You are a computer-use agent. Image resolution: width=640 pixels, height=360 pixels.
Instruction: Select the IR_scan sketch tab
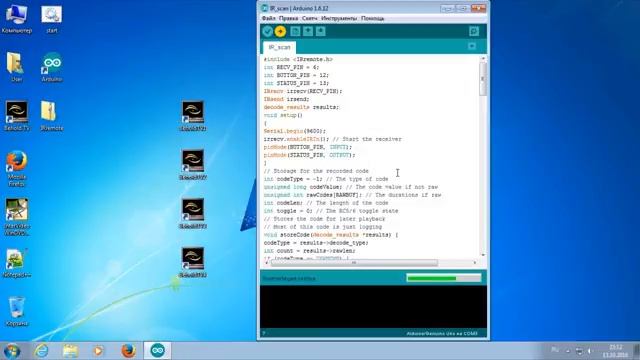point(280,47)
